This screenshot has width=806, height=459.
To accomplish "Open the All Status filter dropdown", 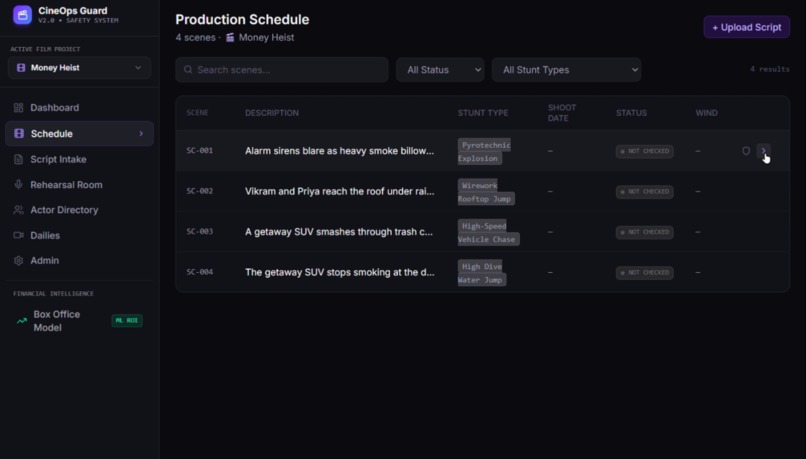I will (440, 70).
